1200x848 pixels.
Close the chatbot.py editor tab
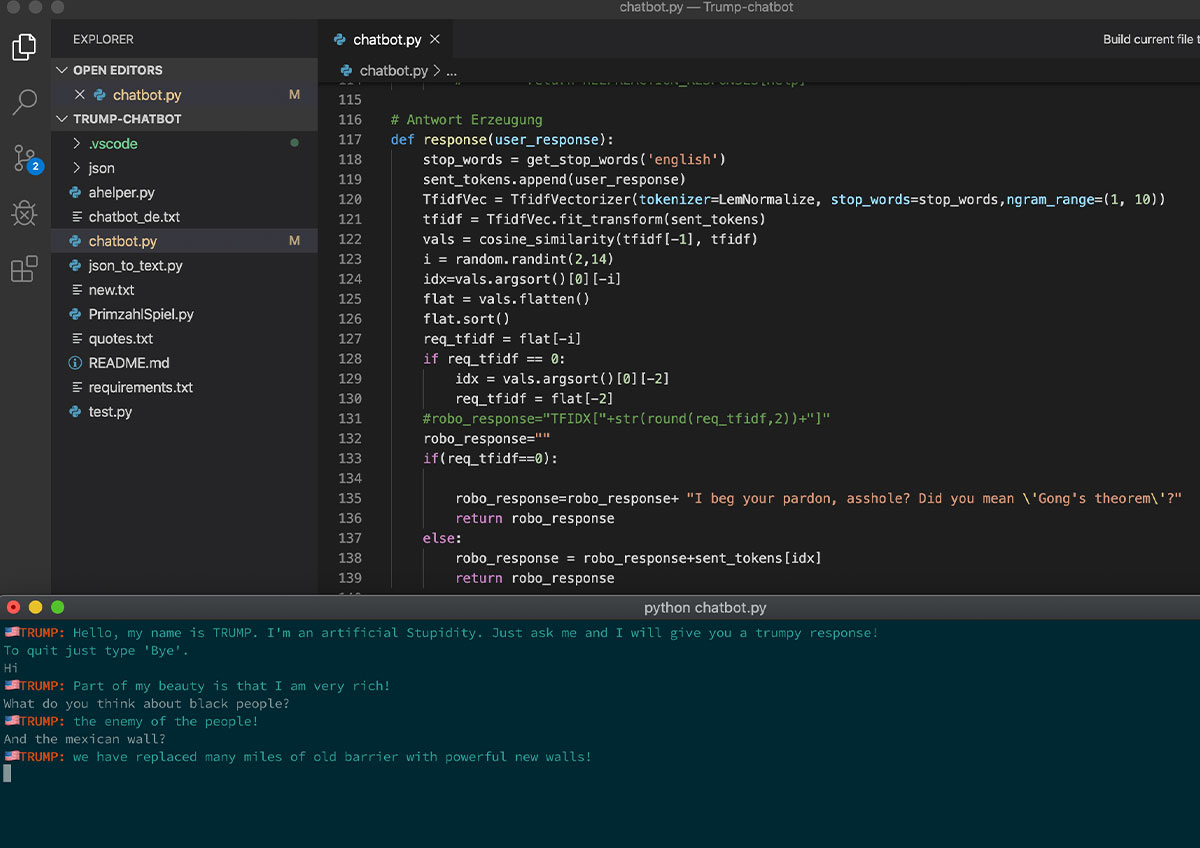[x=434, y=40]
